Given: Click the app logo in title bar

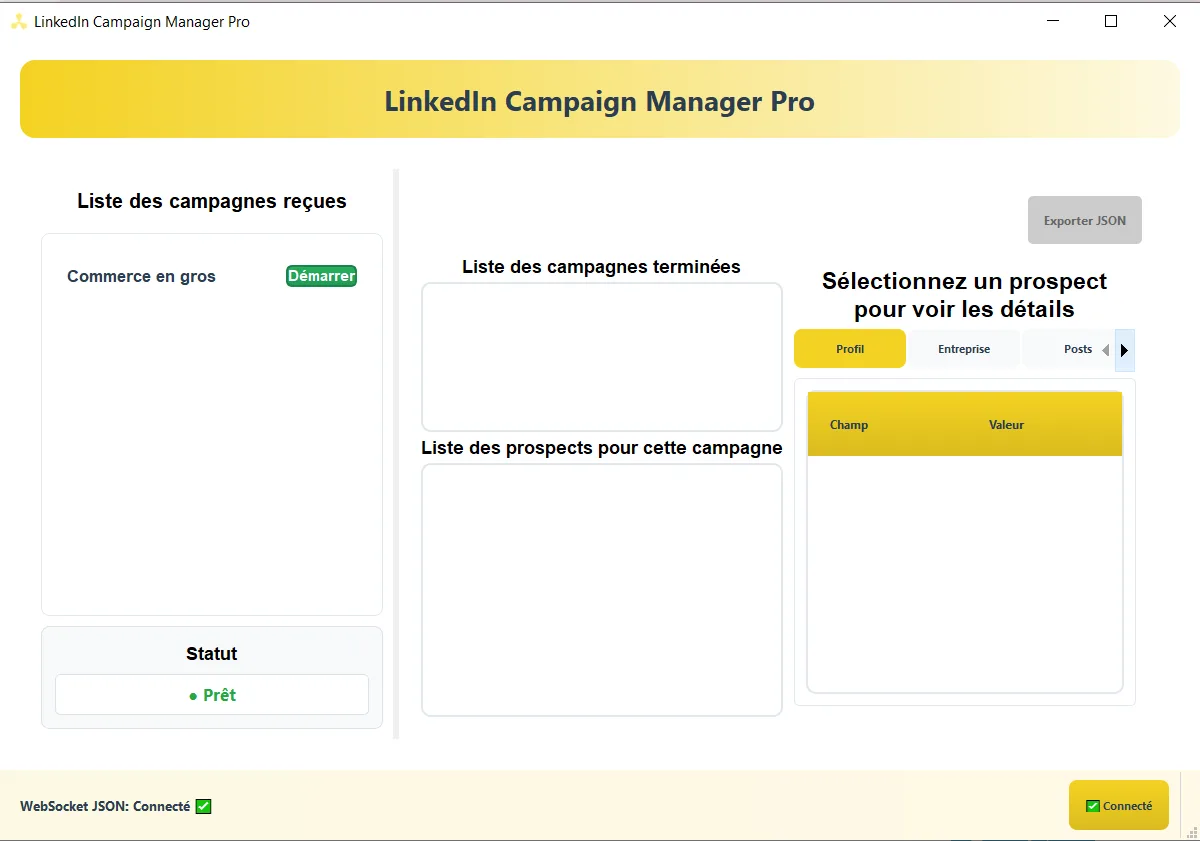Looking at the screenshot, I should pyautogui.click(x=19, y=22).
